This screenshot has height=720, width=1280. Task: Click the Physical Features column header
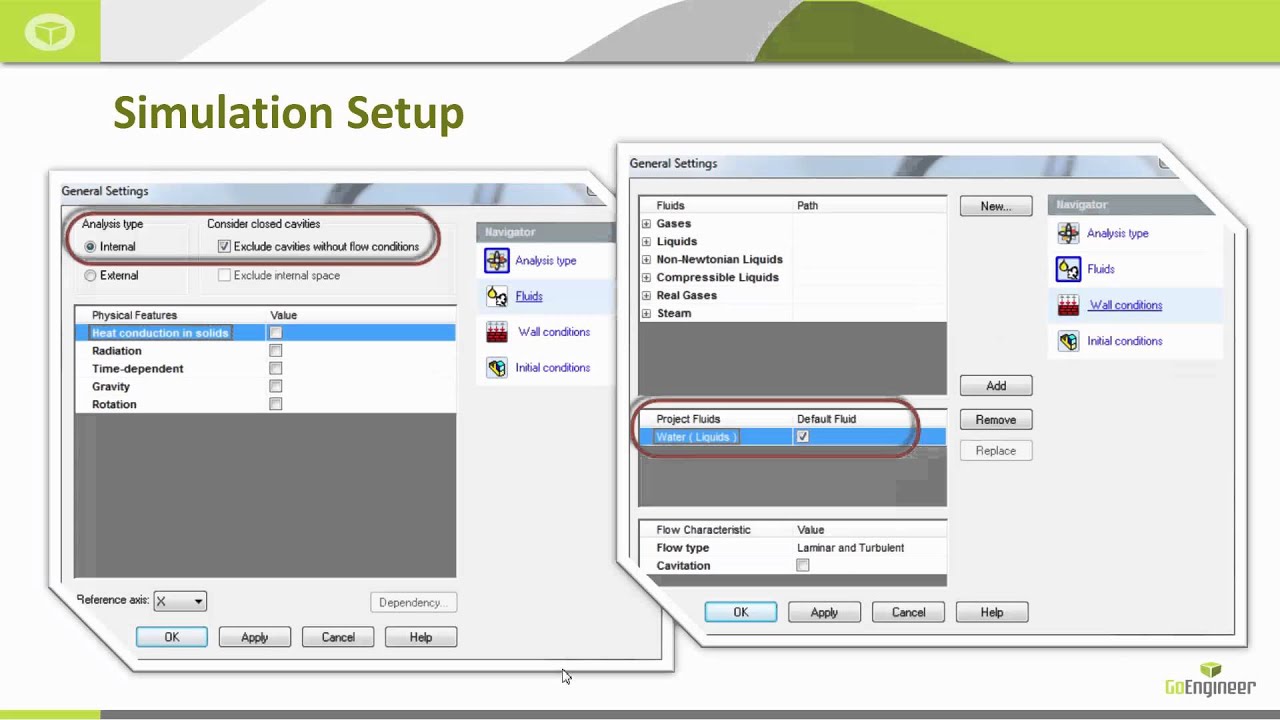pos(134,315)
